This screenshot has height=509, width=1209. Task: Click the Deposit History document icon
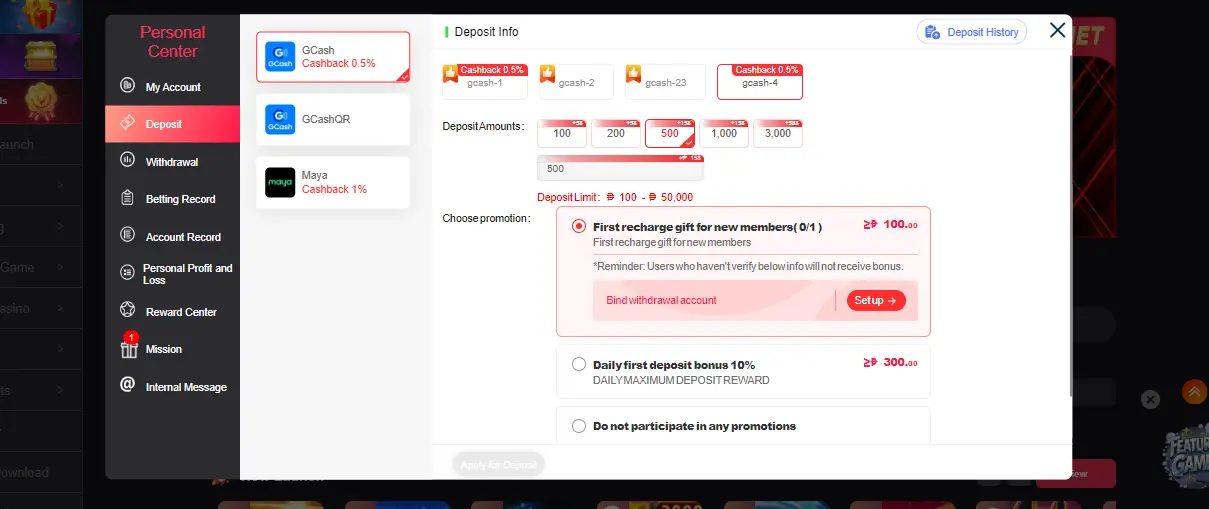pyautogui.click(x=932, y=32)
